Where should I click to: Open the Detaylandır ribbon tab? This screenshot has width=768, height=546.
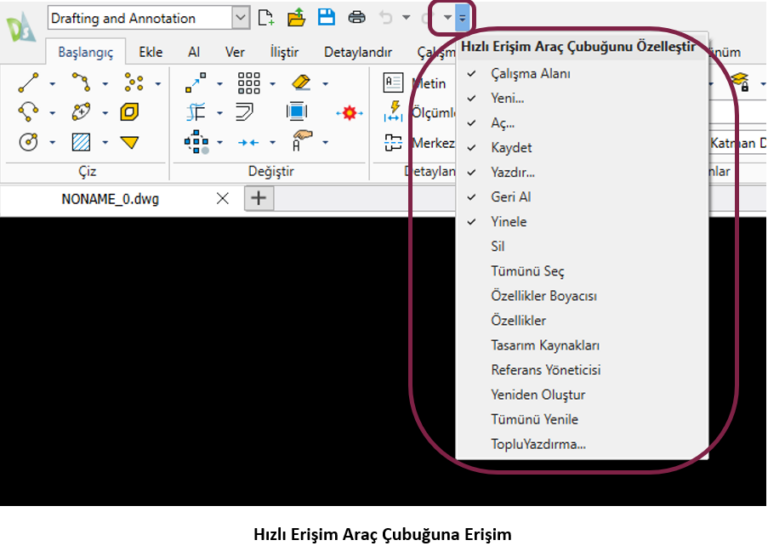point(358,52)
